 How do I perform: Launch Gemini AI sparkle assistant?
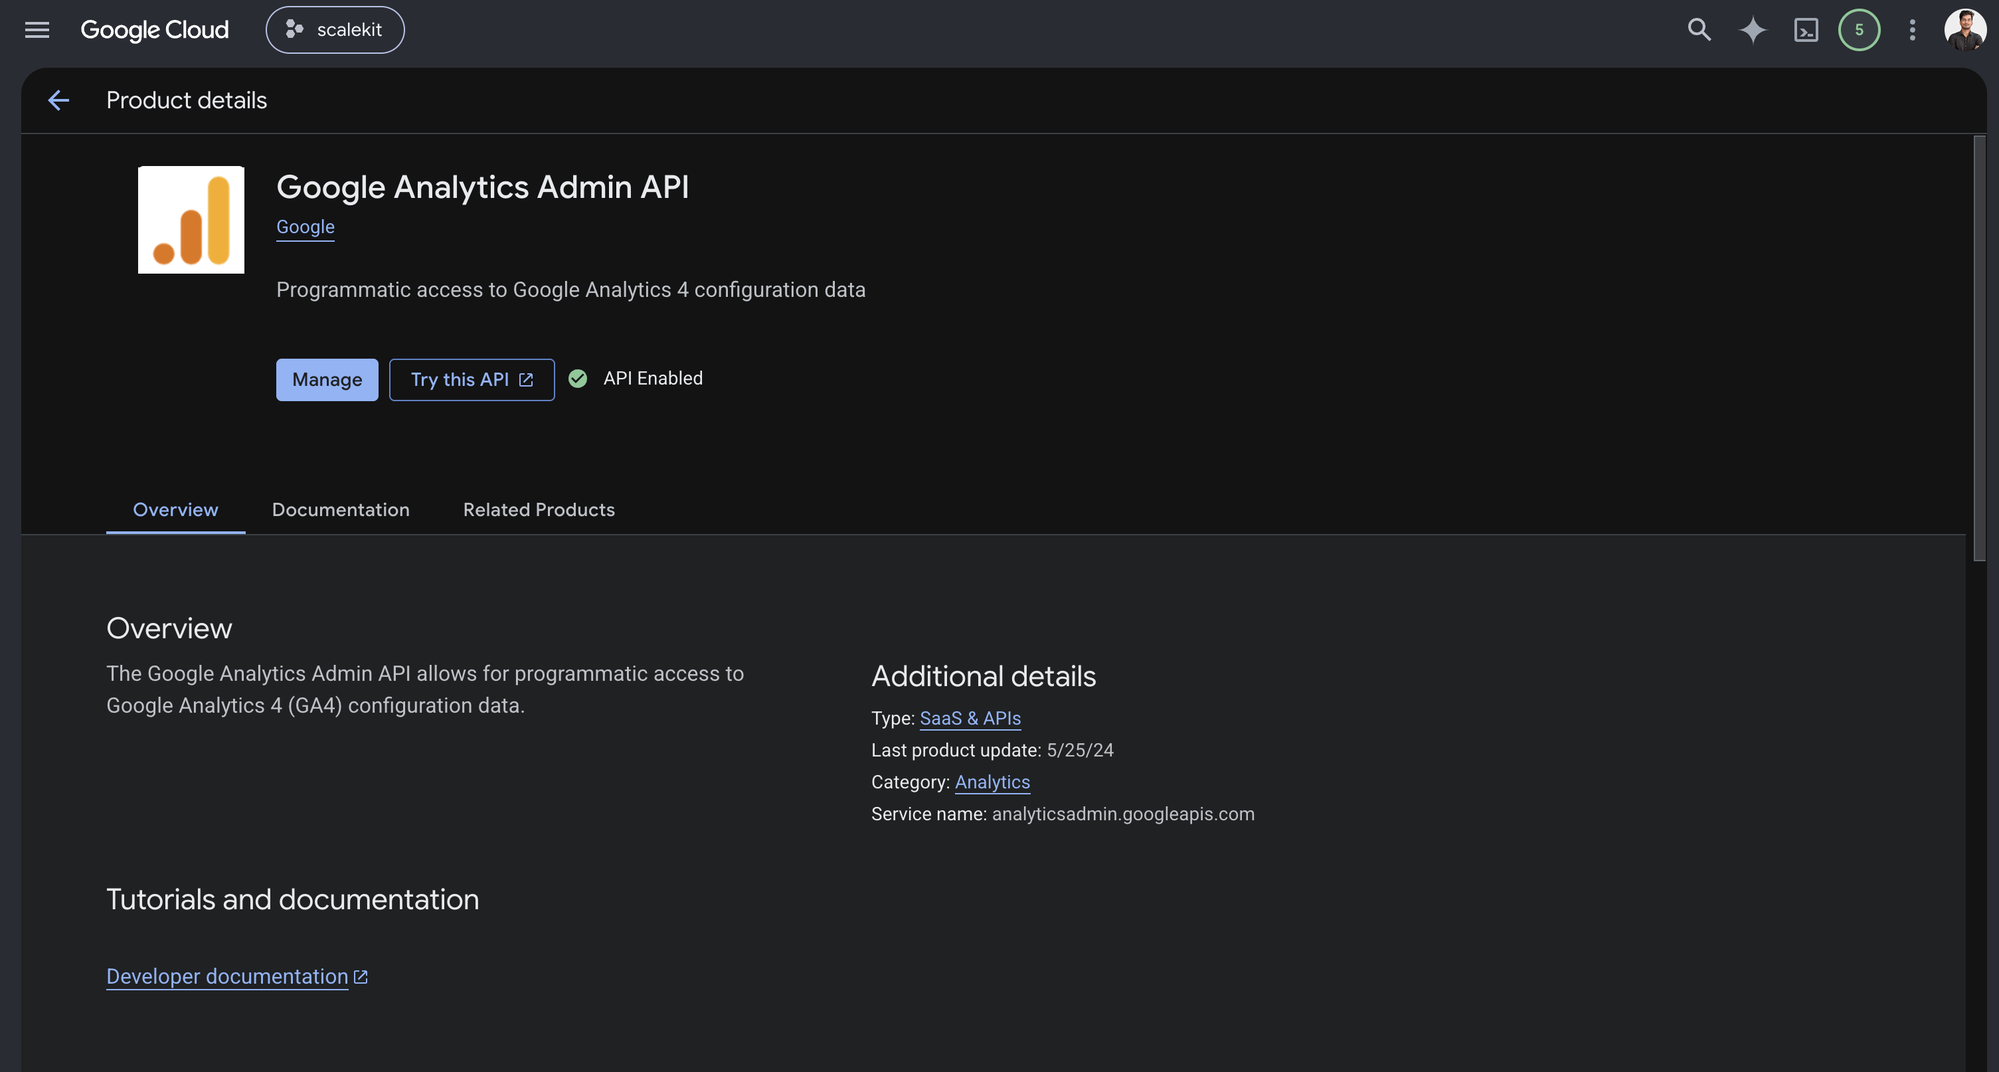click(x=1753, y=30)
